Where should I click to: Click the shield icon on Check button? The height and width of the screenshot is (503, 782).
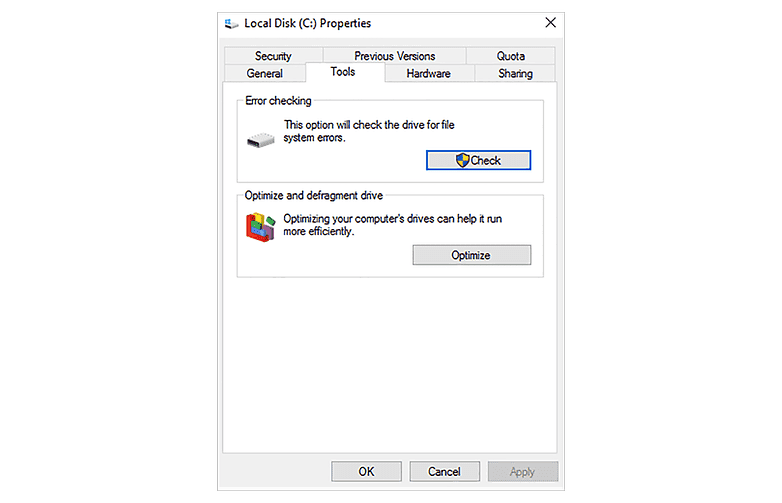tap(462, 160)
